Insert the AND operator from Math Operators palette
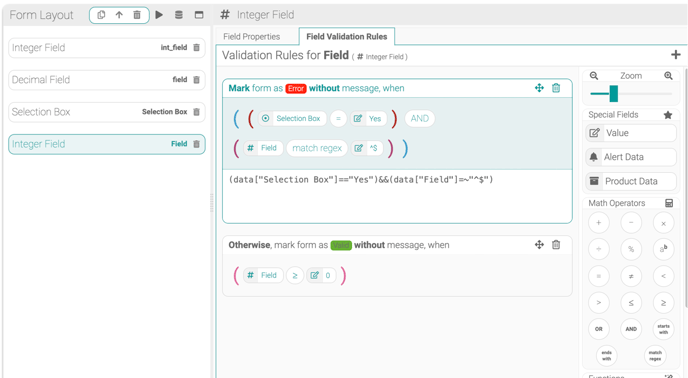This screenshot has height=378, width=688. 631,329
